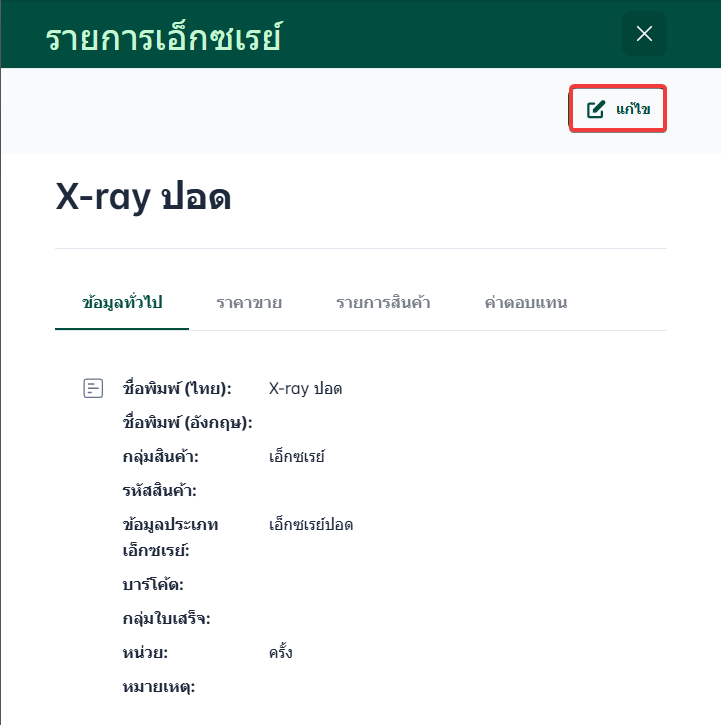The width and height of the screenshot is (721, 725).
Task: Click the ครั้ง unit value
Action: tap(281, 653)
